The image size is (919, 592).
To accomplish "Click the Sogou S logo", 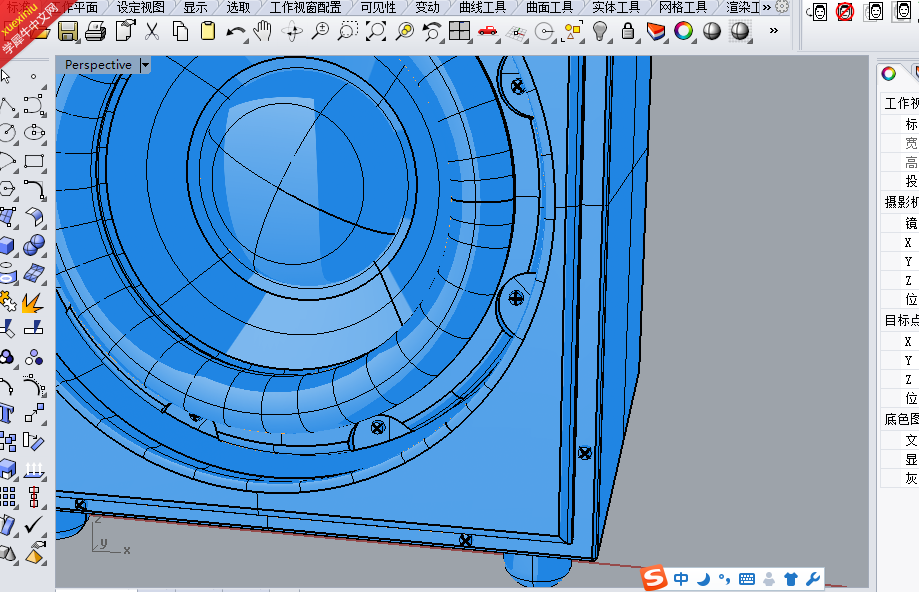I will [x=653, y=578].
